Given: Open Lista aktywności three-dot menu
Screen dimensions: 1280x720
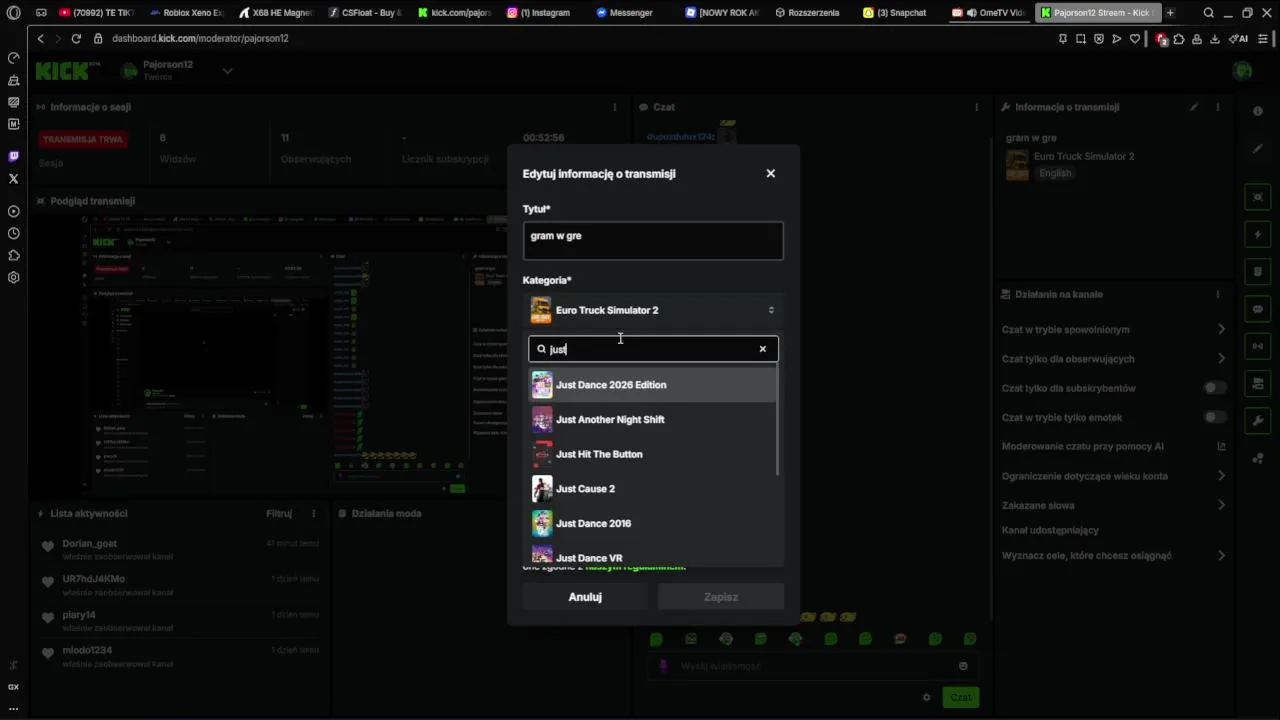Looking at the screenshot, I should pyautogui.click(x=313, y=514).
